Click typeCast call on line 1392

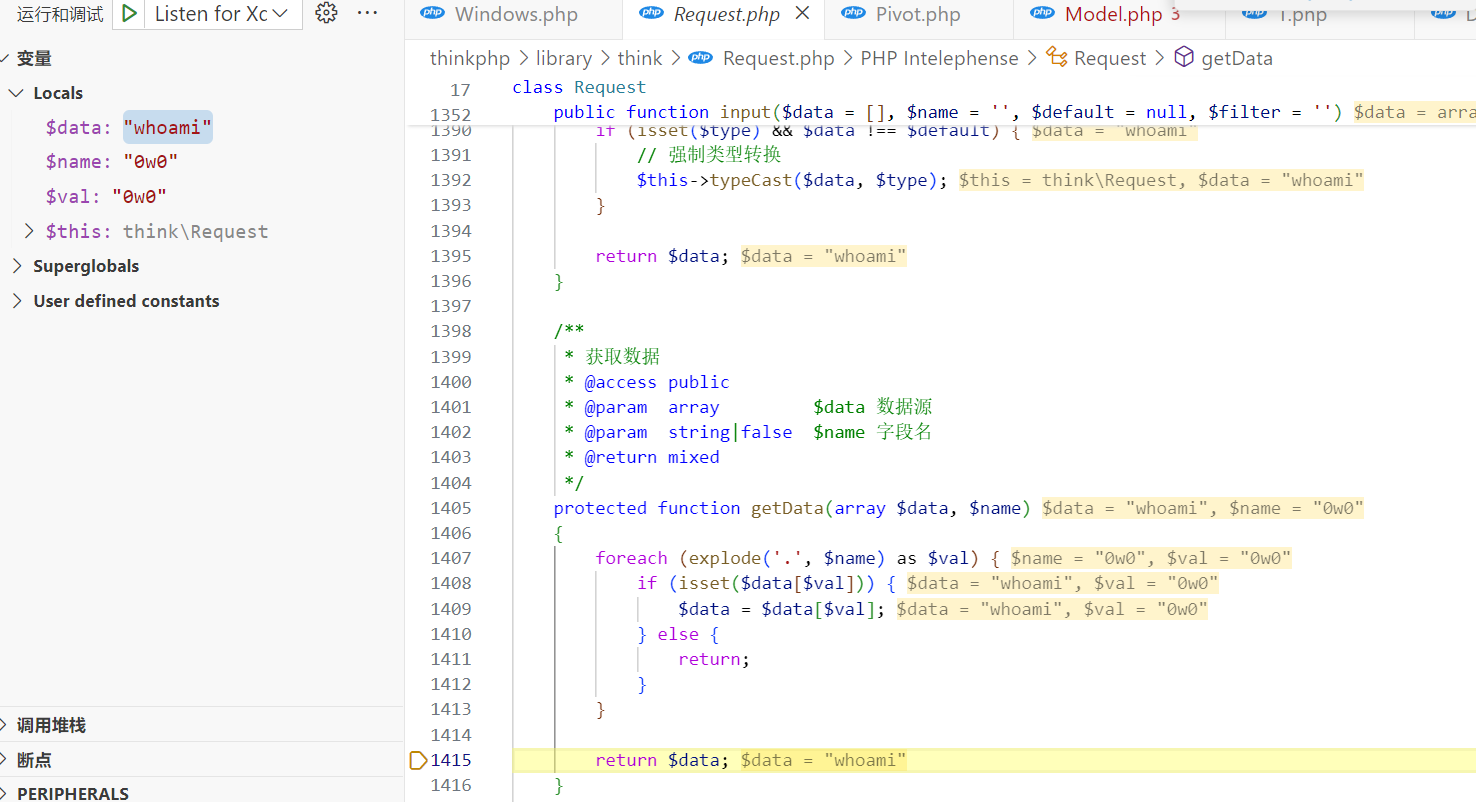pos(792,180)
